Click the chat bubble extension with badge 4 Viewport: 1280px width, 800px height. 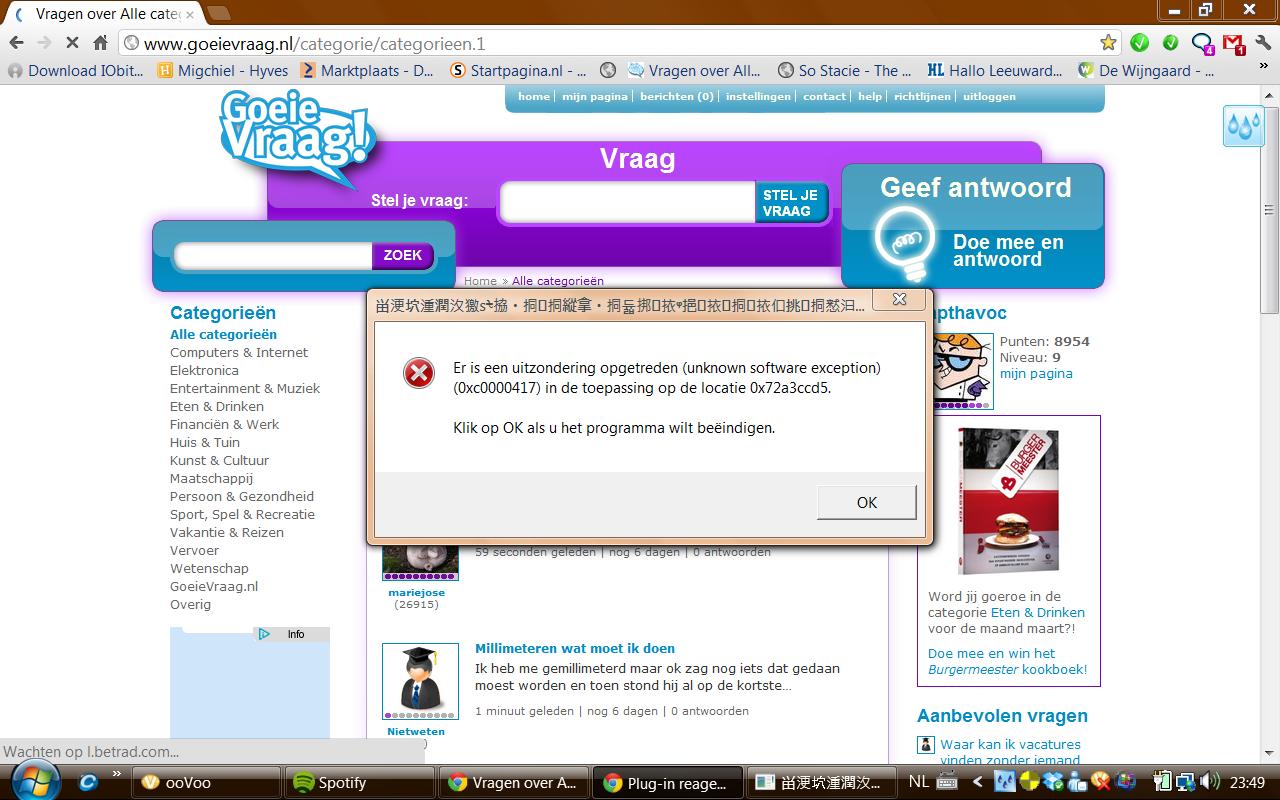click(1202, 43)
